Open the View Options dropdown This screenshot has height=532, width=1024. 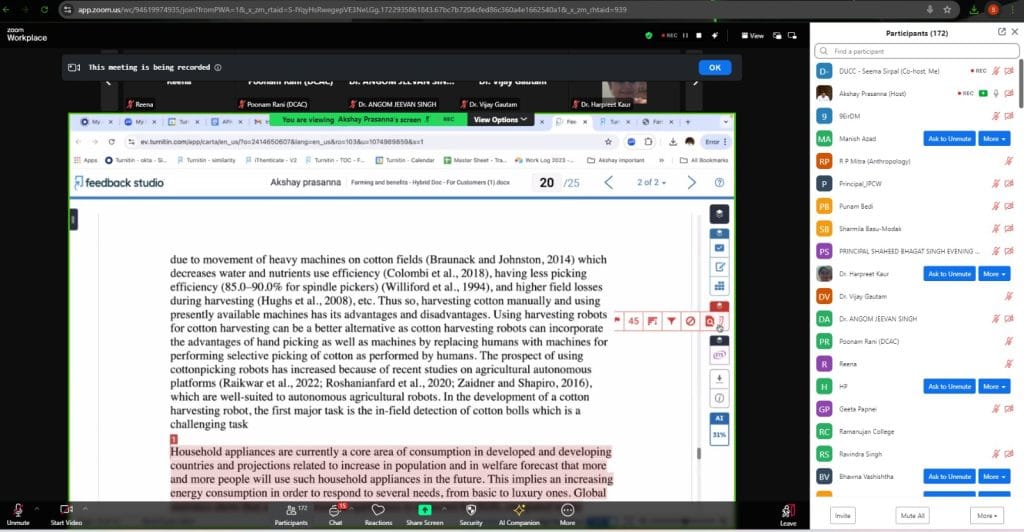coord(500,119)
